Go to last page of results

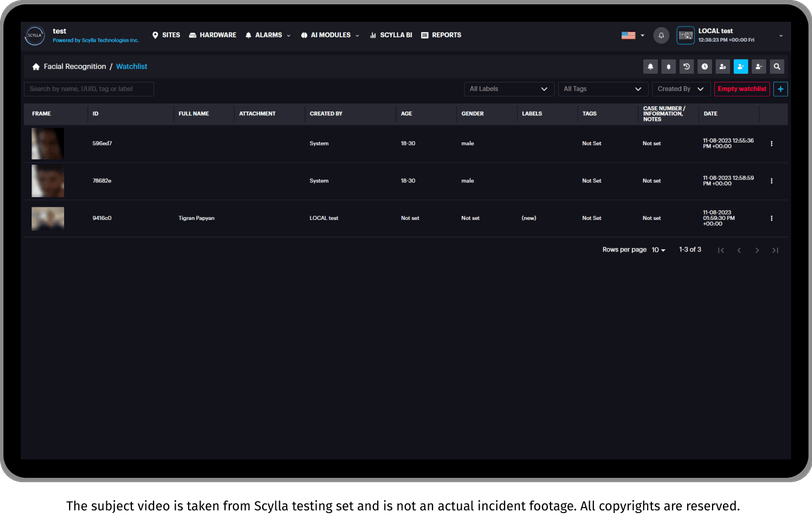[x=775, y=250]
